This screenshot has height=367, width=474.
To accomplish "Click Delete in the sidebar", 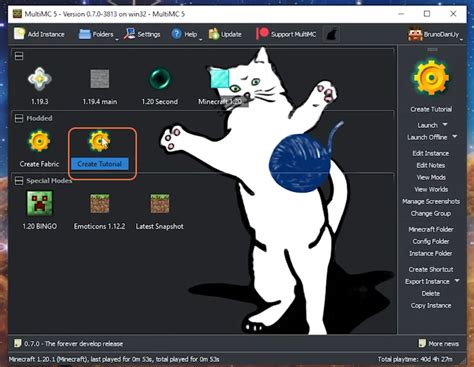I will pos(431,294).
